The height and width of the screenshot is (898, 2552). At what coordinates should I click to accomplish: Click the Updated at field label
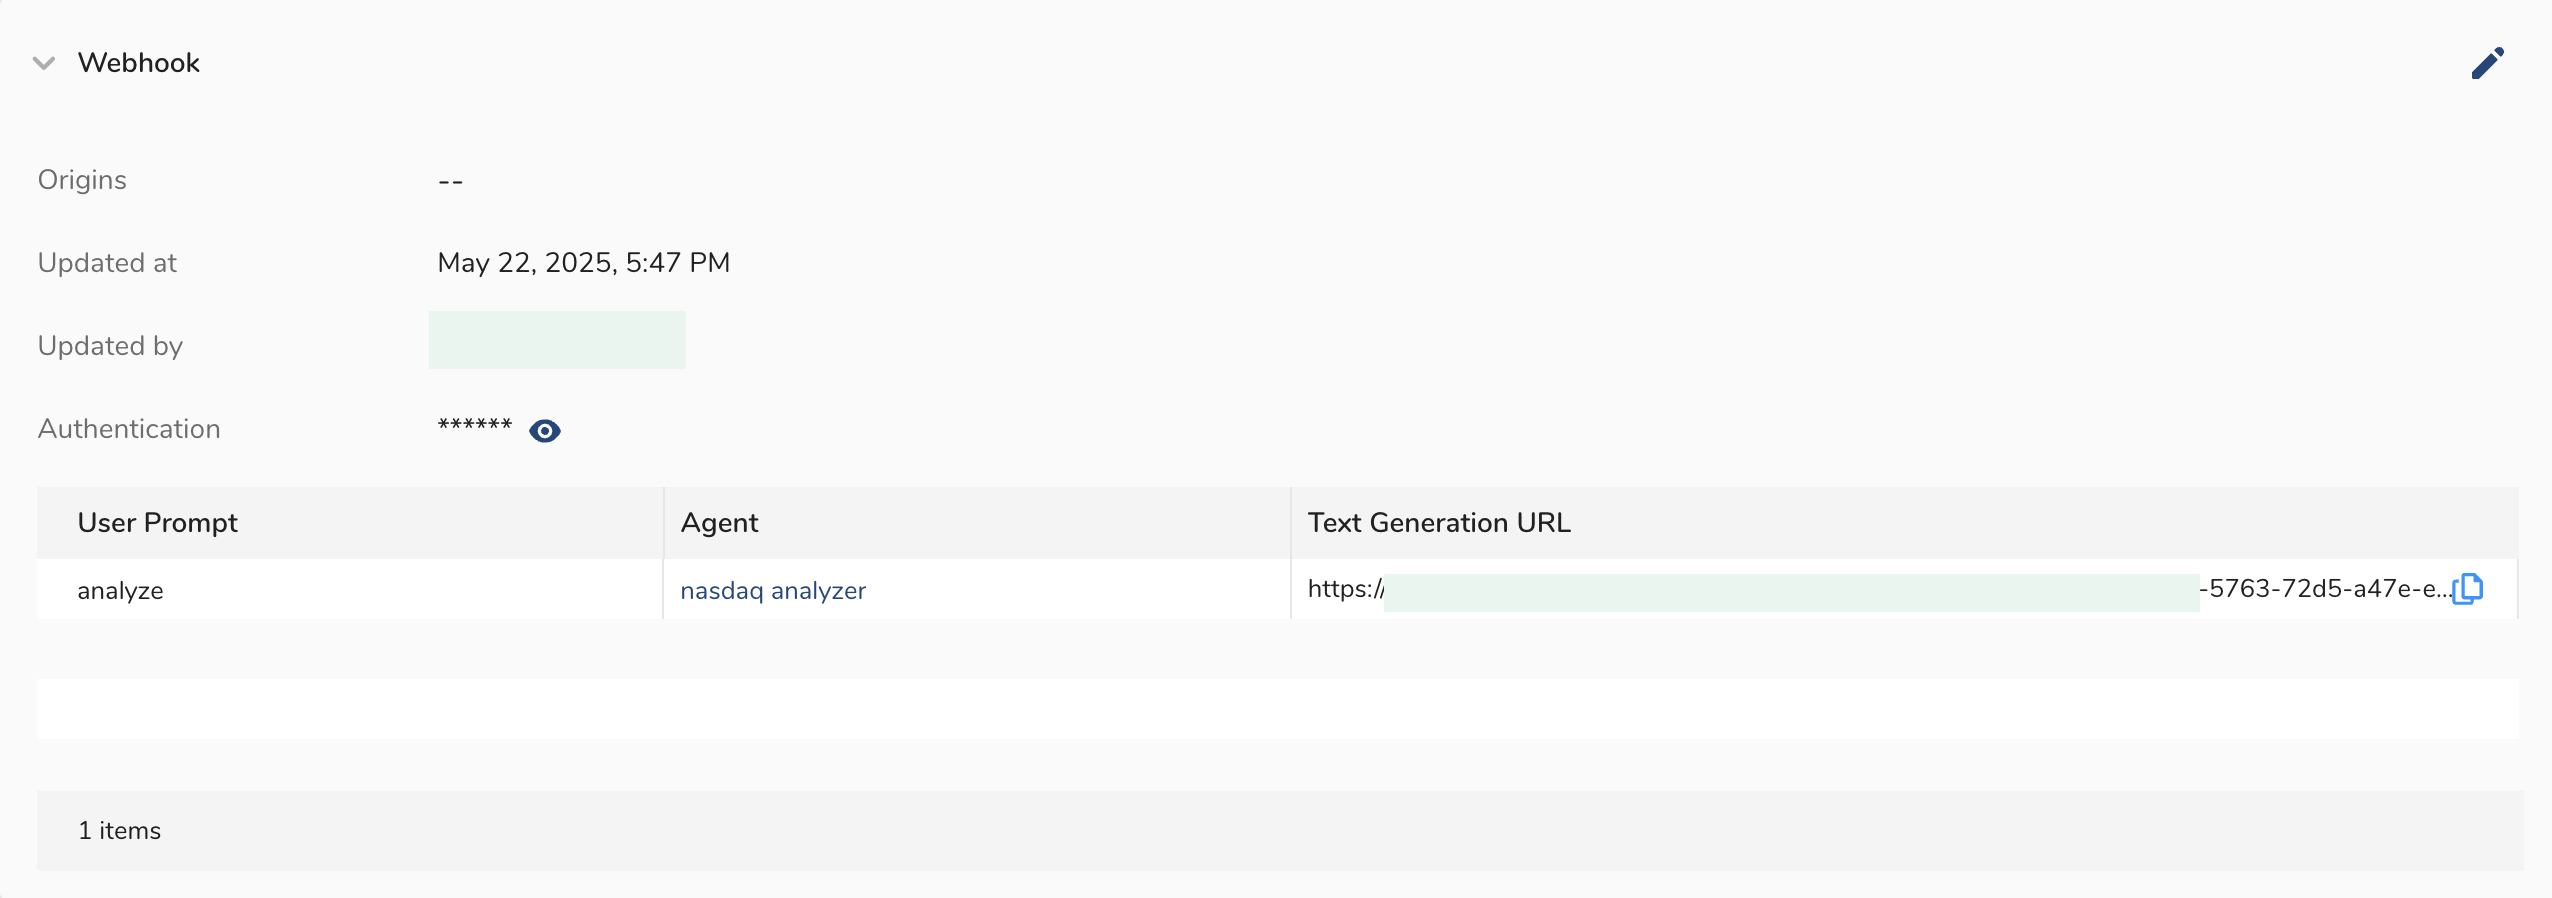(x=107, y=263)
